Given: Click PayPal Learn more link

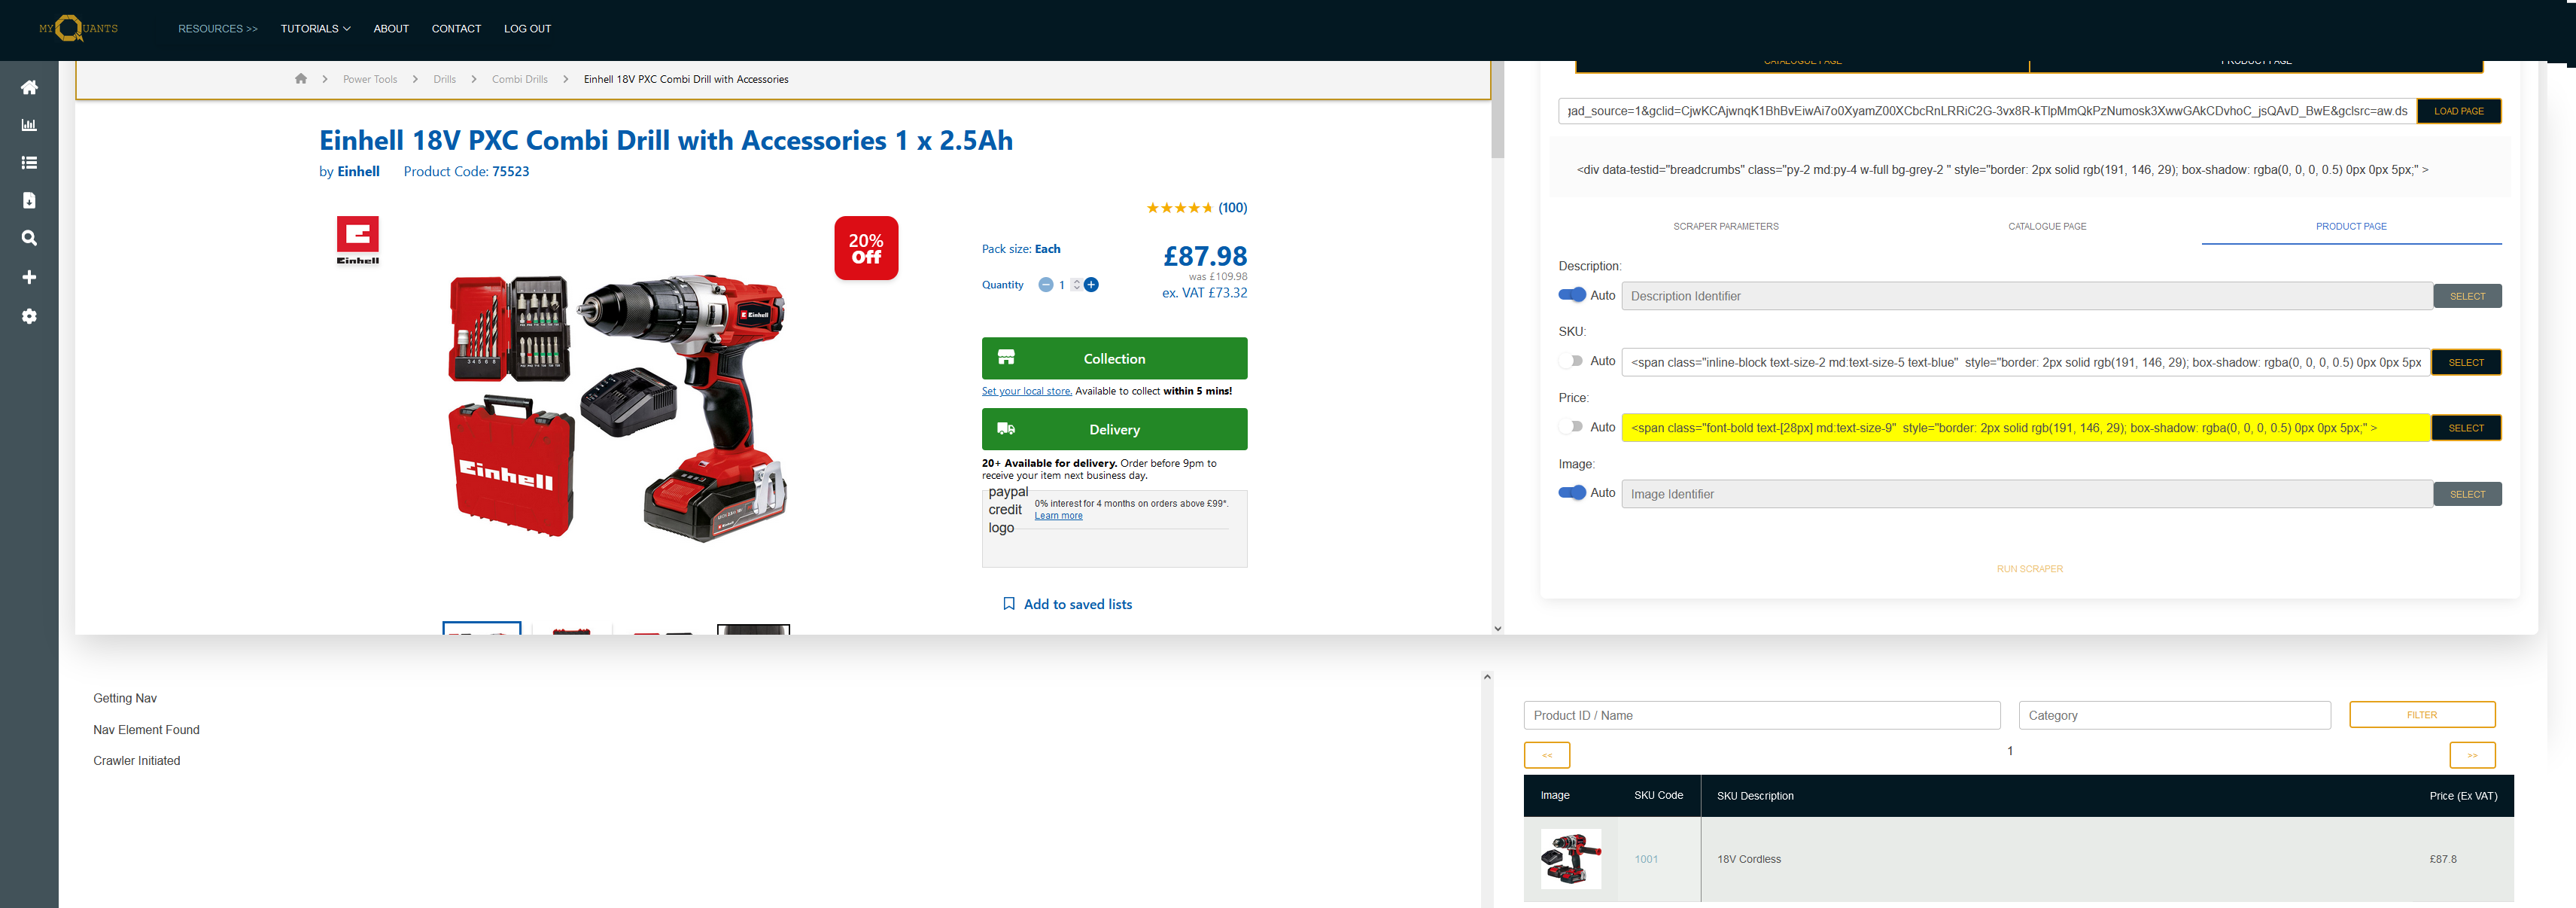Looking at the screenshot, I should (x=1058, y=516).
